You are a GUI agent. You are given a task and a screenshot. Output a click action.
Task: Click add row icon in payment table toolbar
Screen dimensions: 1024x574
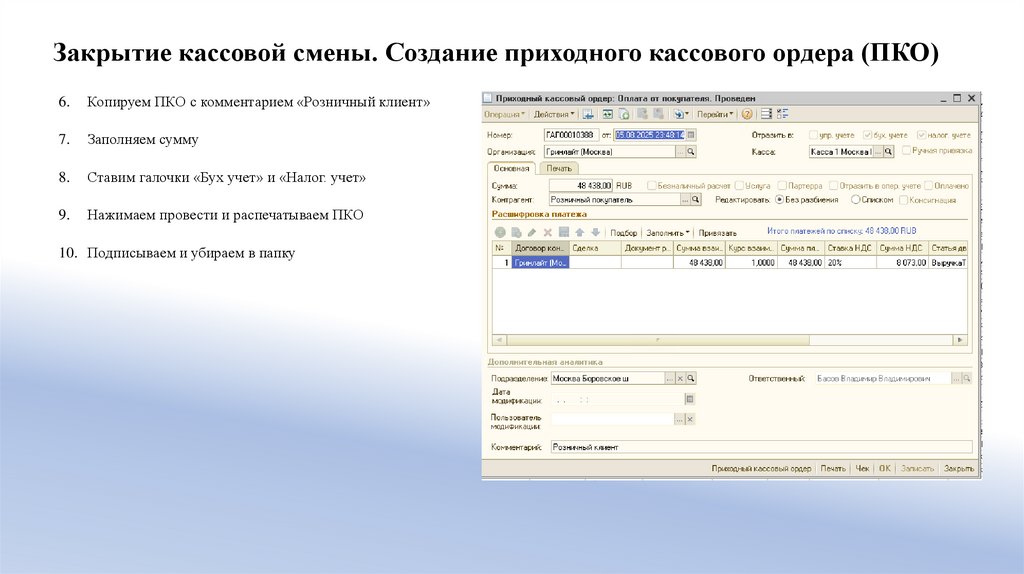[500, 232]
